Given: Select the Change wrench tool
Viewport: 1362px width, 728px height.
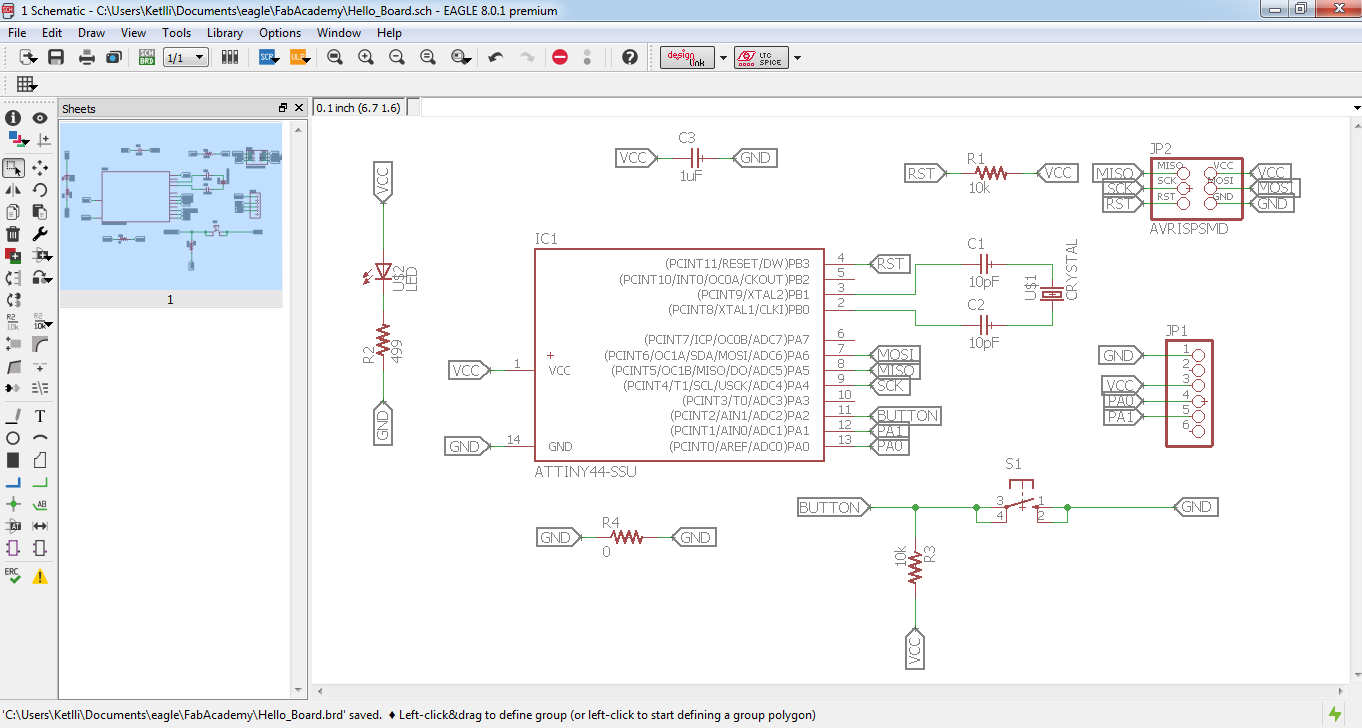Looking at the screenshot, I should (x=40, y=233).
